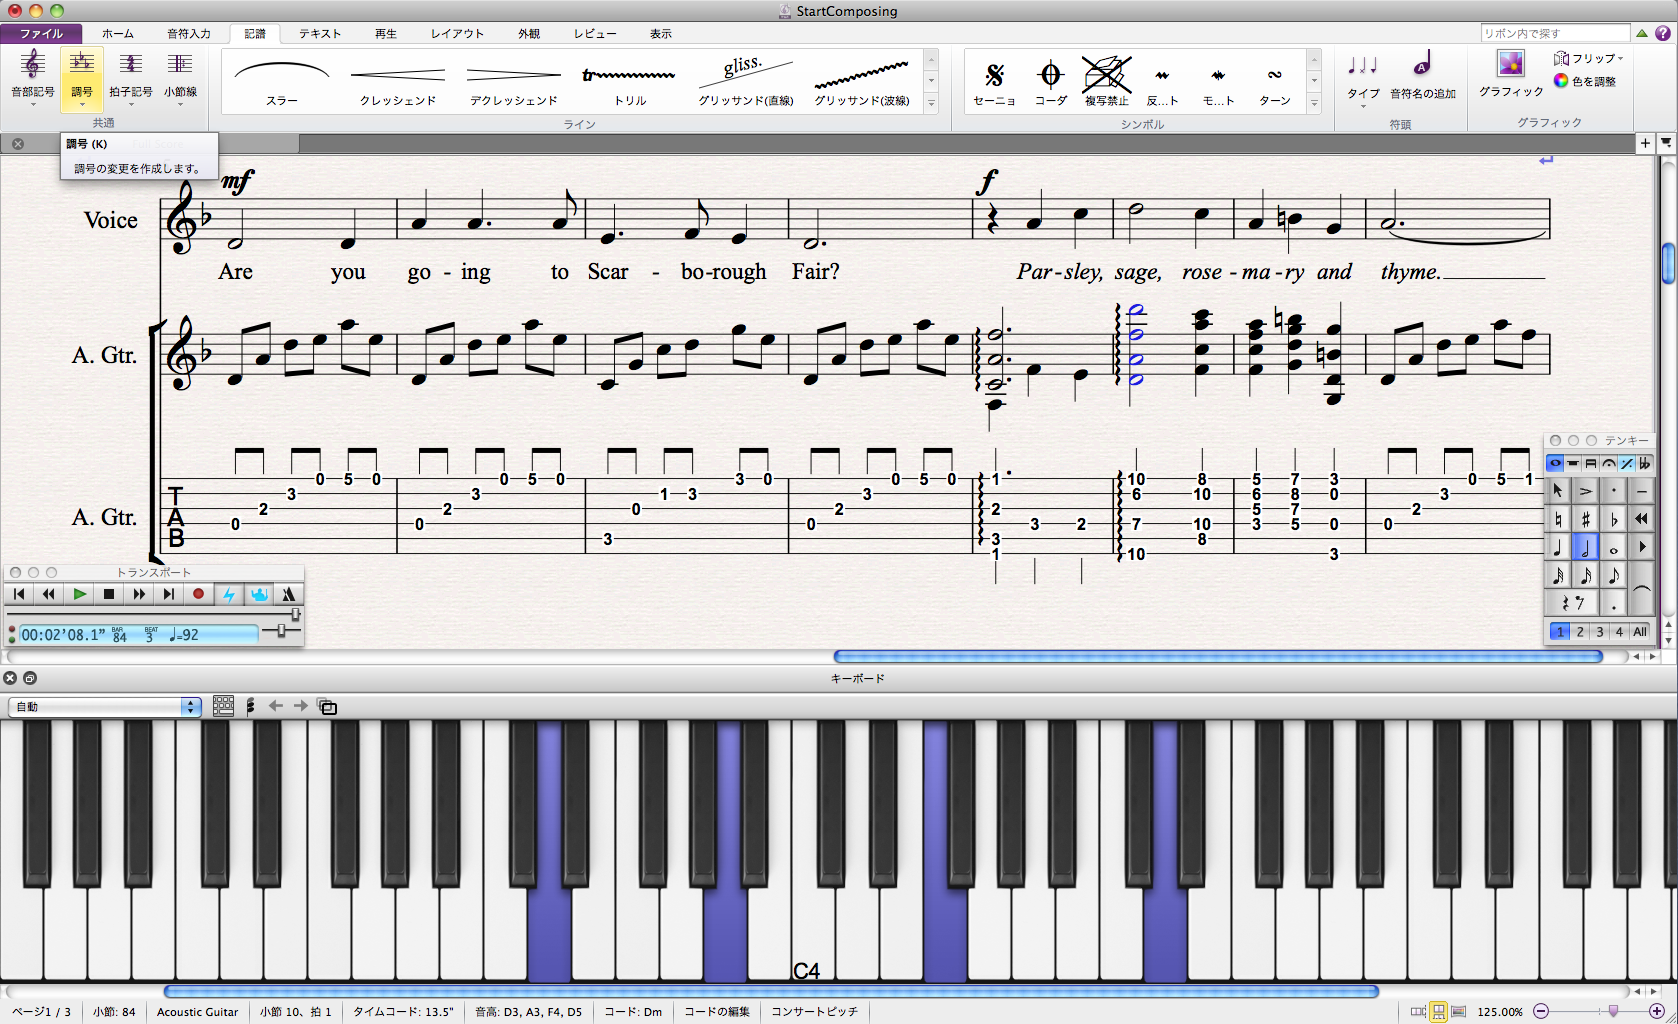Open the Notehead Type (タイプ) dropdown
This screenshot has height=1024, width=1678.
pos(1363,79)
